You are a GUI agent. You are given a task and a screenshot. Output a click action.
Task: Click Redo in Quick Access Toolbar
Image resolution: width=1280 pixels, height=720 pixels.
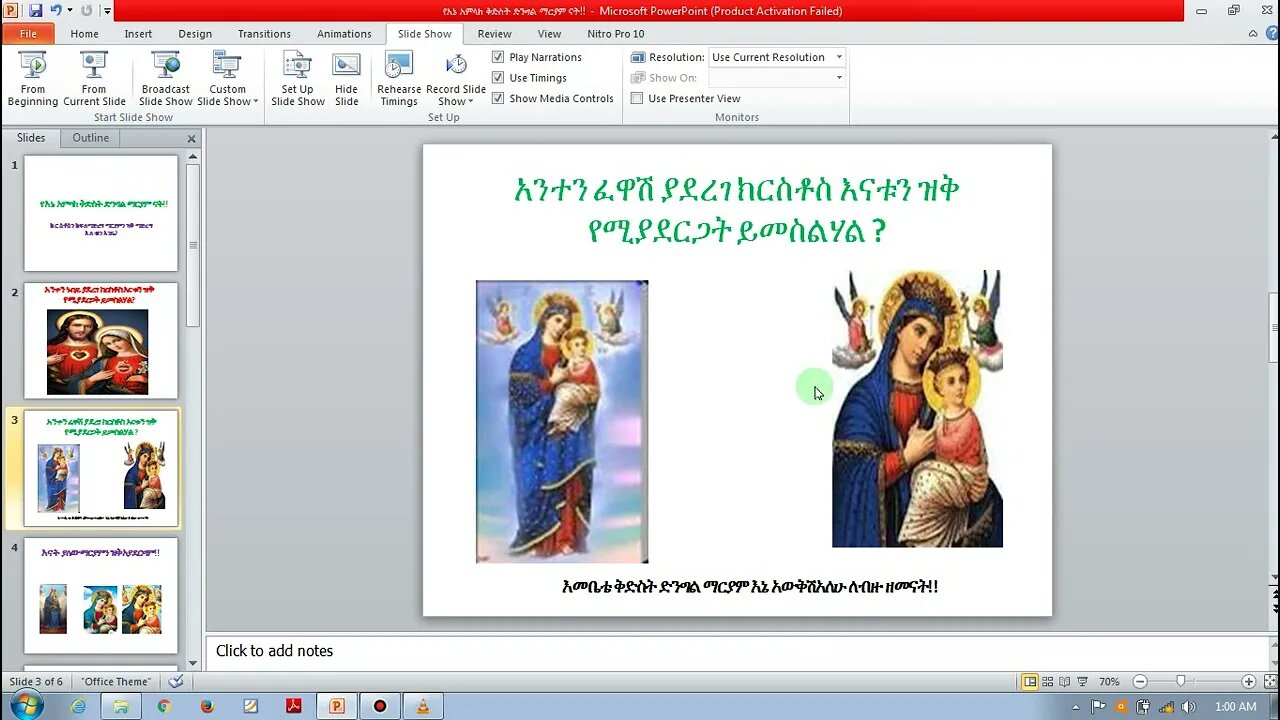pyautogui.click(x=86, y=10)
